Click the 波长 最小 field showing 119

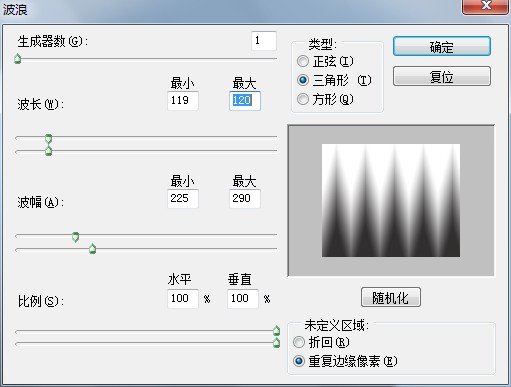[183, 100]
